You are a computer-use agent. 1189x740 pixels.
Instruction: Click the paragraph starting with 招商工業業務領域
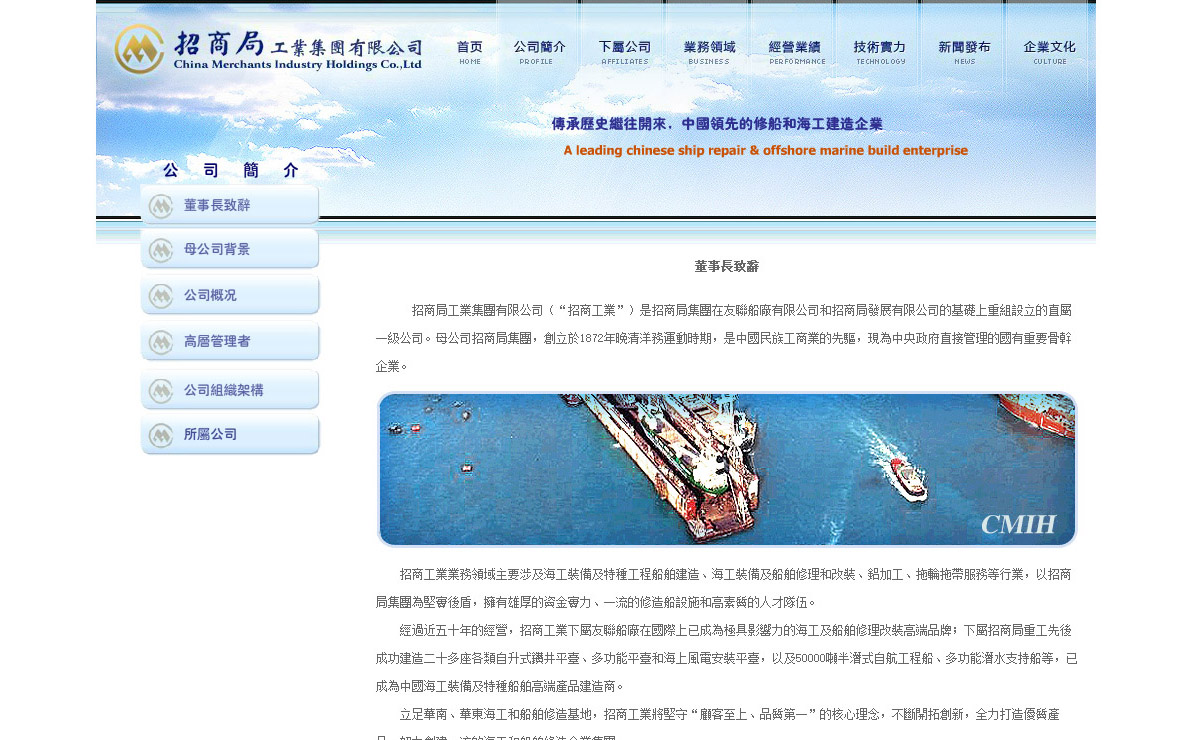724,588
